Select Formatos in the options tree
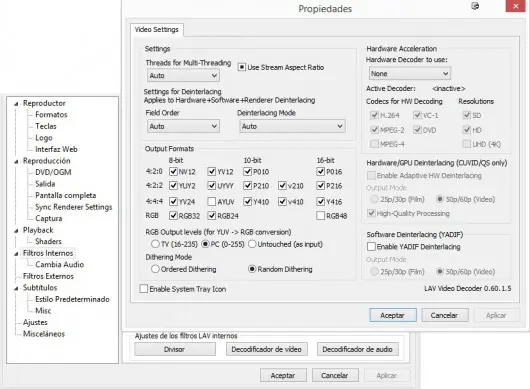This screenshot has height=389, width=530. [x=51, y=115]
